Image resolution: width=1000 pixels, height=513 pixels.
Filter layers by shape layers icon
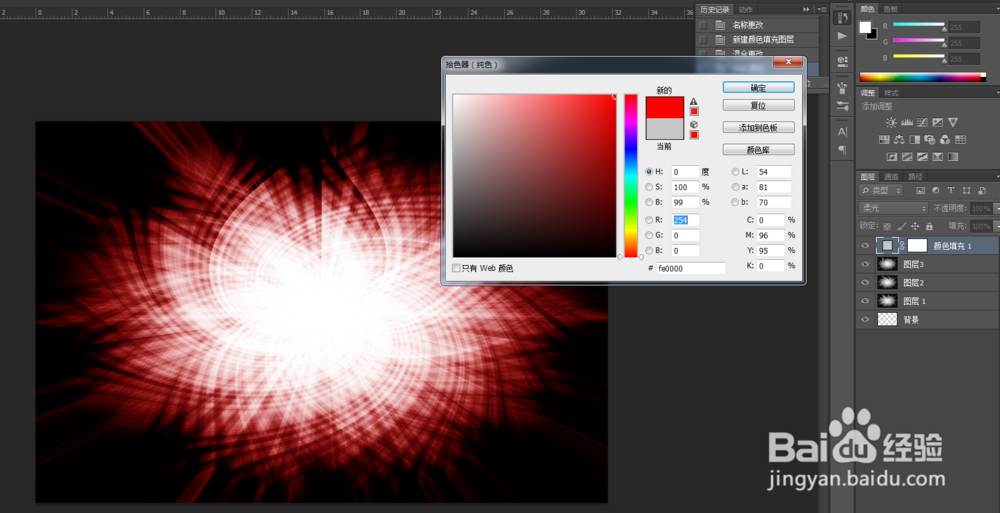[966, 190]
